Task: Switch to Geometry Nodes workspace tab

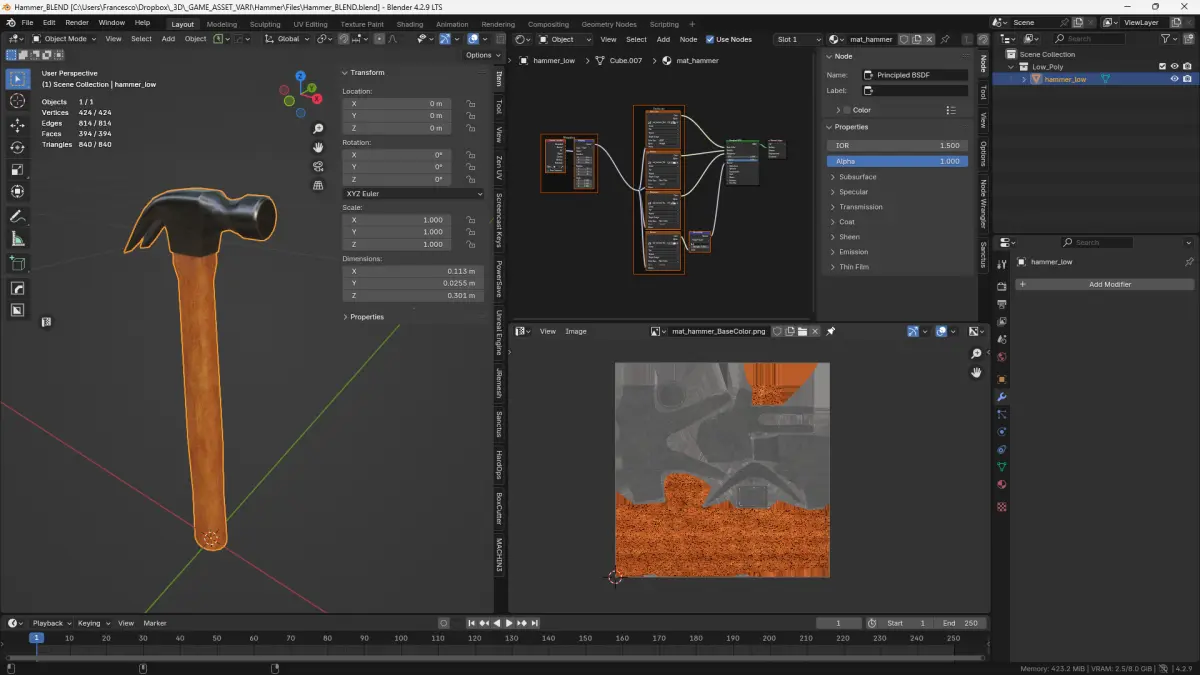Action: click(609, 24)
